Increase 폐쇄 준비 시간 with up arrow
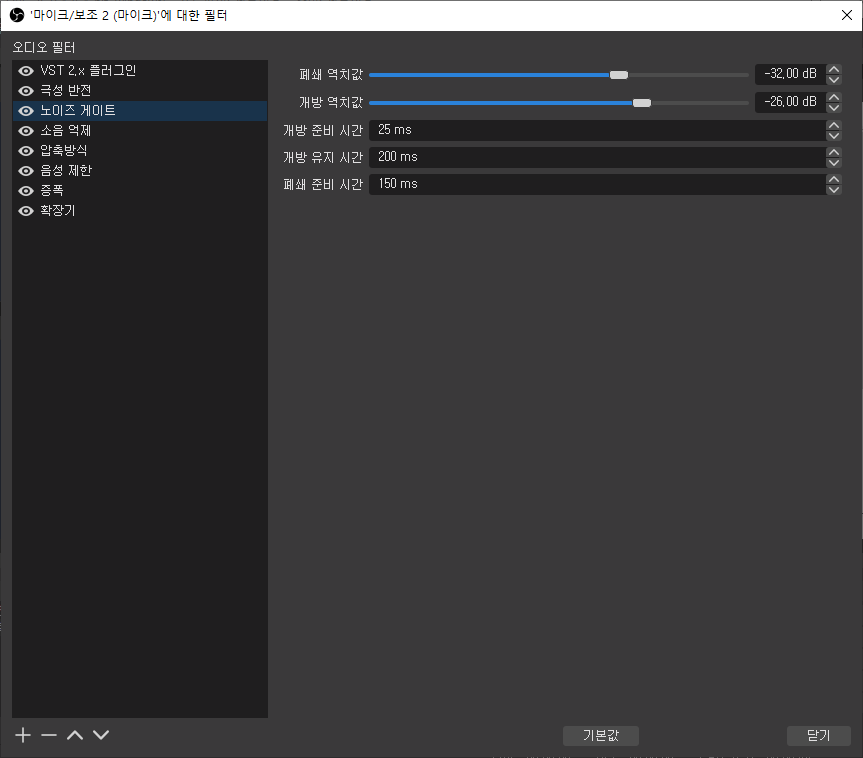863x758 pixels. [x=834, y=179]
